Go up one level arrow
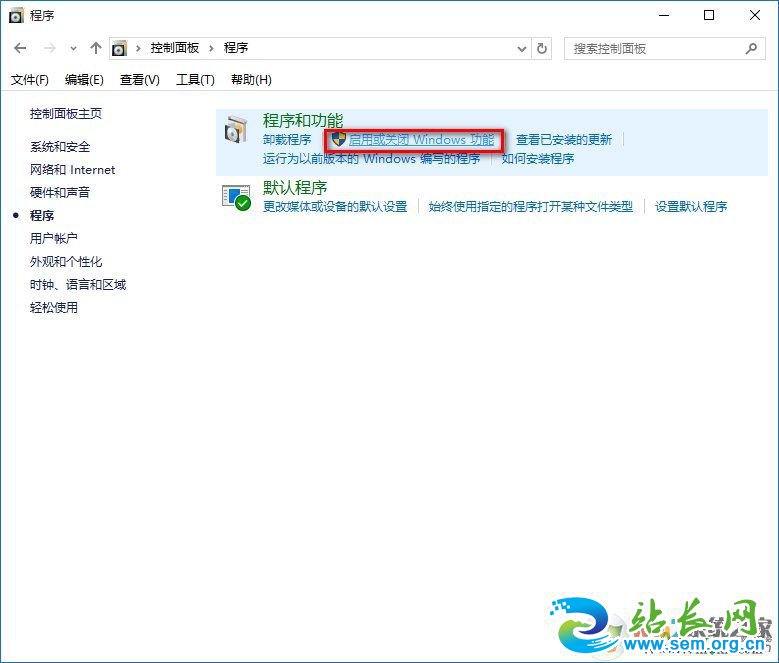This screenshot has width=779, height=663. coord(95,48)
